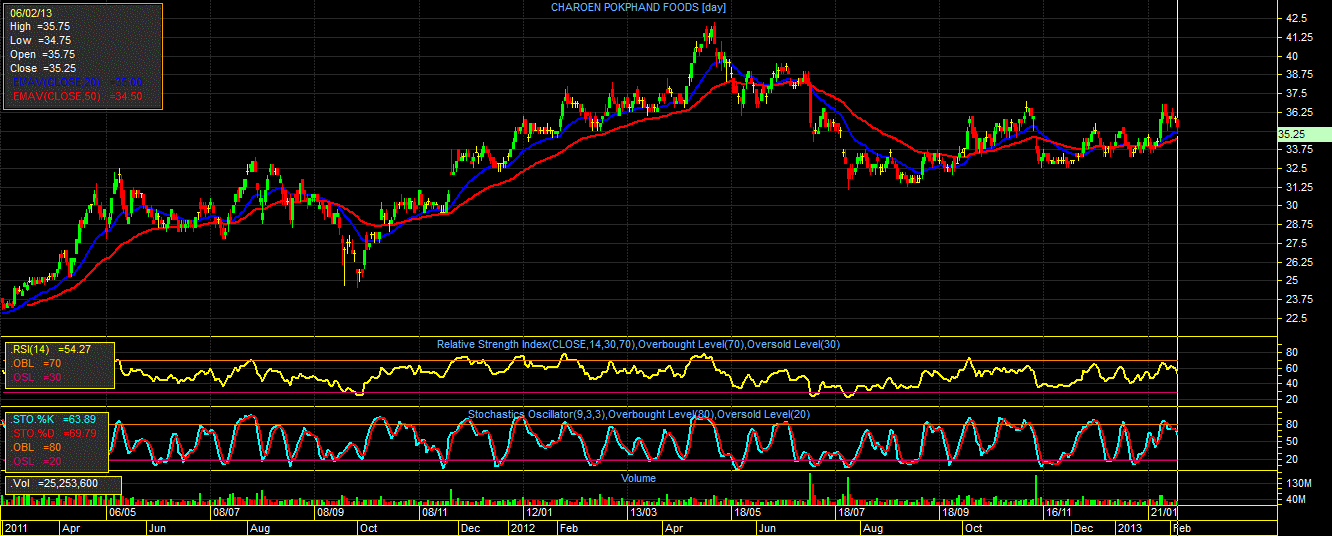Click the 23.75 price axis label

[1302, 299]
